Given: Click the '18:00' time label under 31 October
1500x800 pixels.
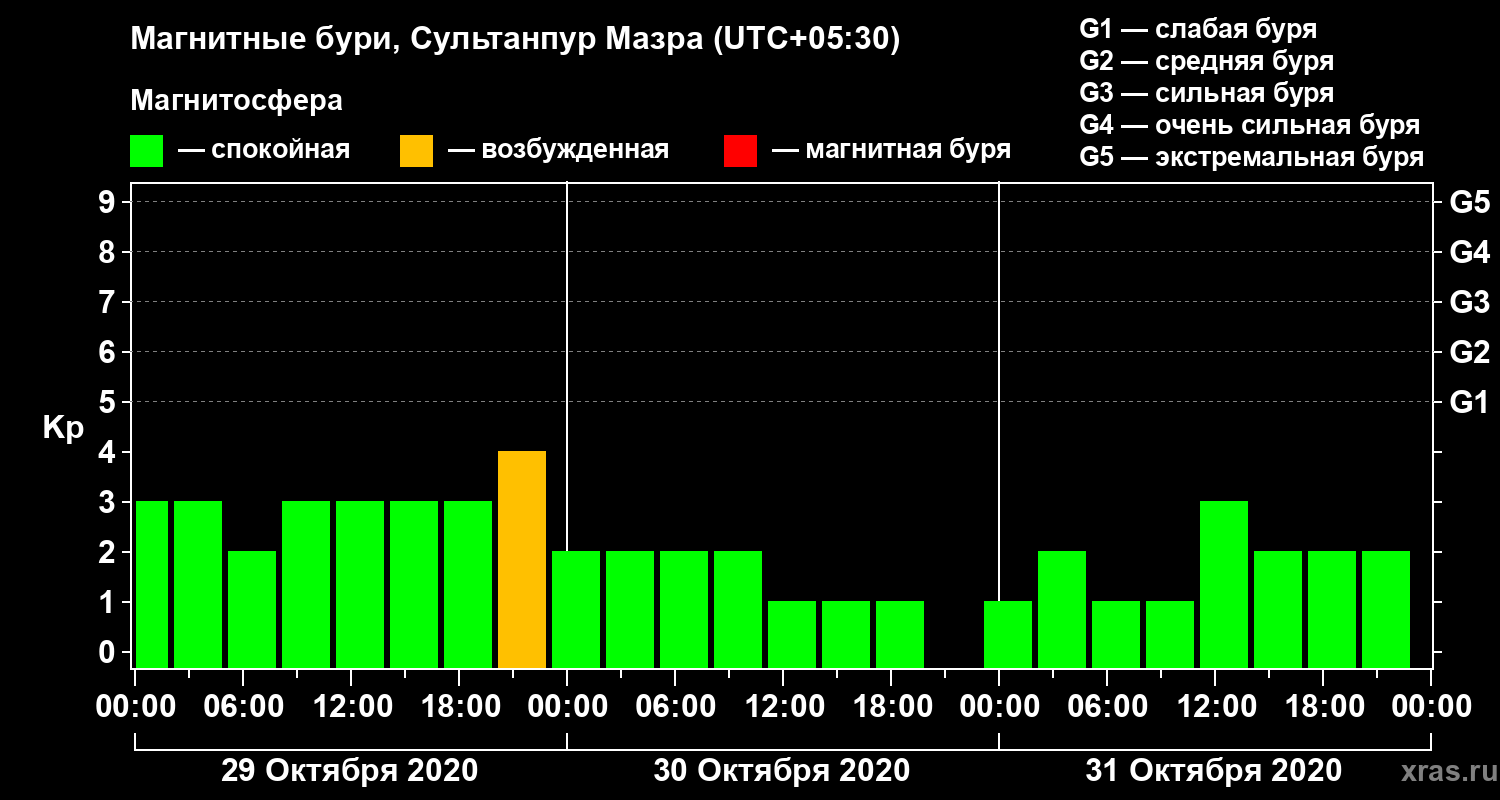Looking at the screenshot, I should pyautogui.click(x=1323, y=707).
